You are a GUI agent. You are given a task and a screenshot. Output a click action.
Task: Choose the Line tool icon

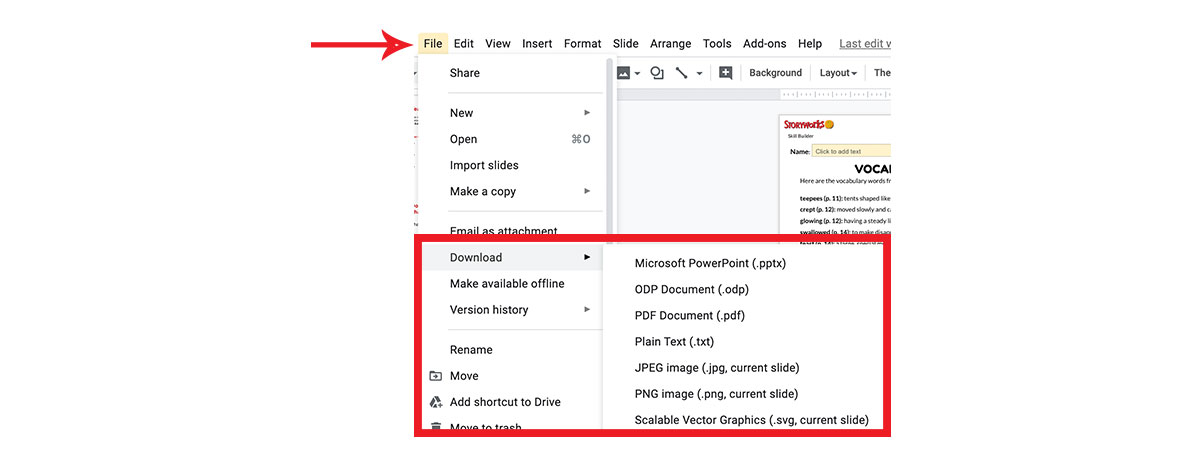681,73
